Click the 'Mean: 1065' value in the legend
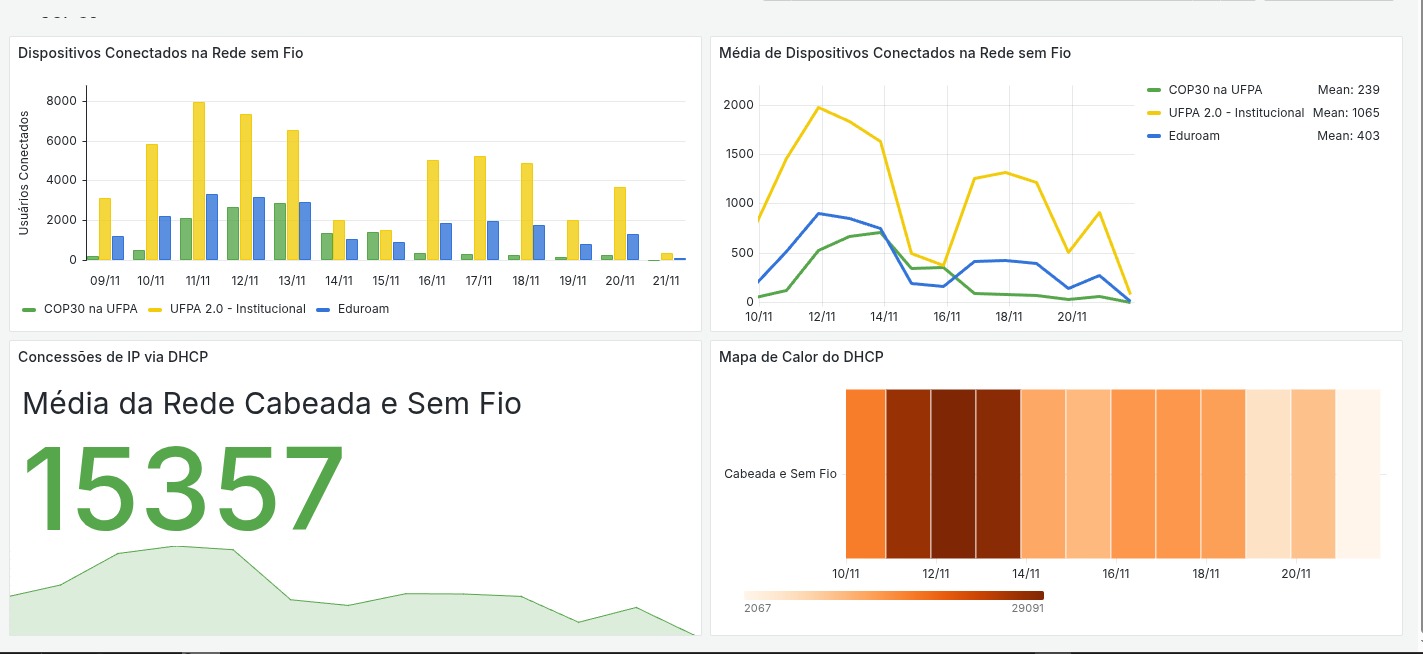Screen dimensions: 1423x654 [x=1346, y=113]
